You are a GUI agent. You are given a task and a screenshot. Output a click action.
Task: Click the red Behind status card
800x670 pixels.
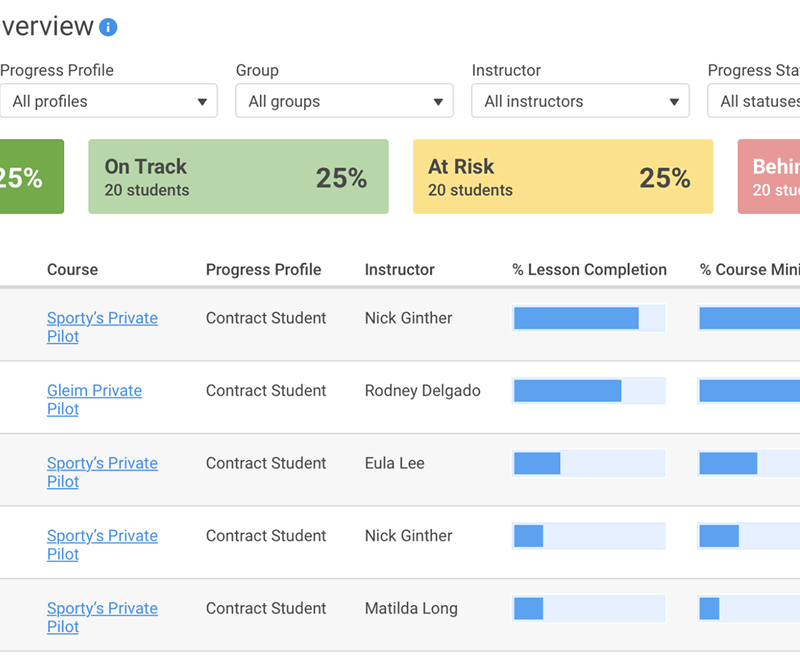coord(770,177)
